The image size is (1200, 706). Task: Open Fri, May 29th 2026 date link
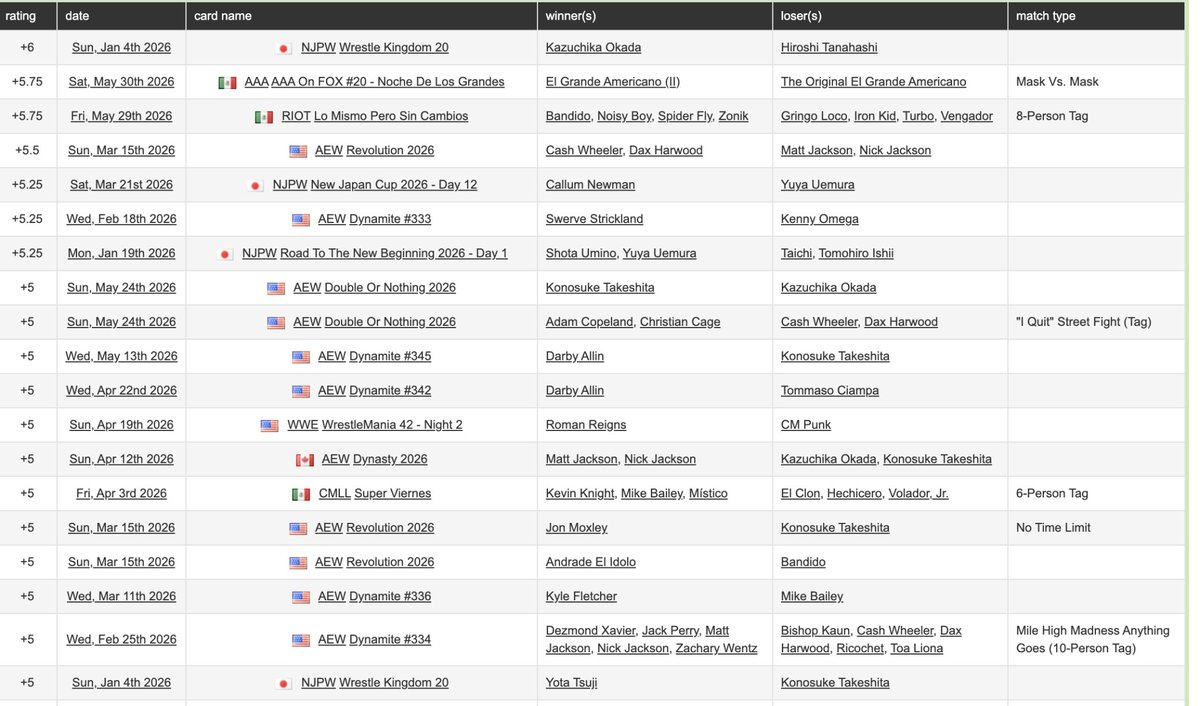pos(121,116)
